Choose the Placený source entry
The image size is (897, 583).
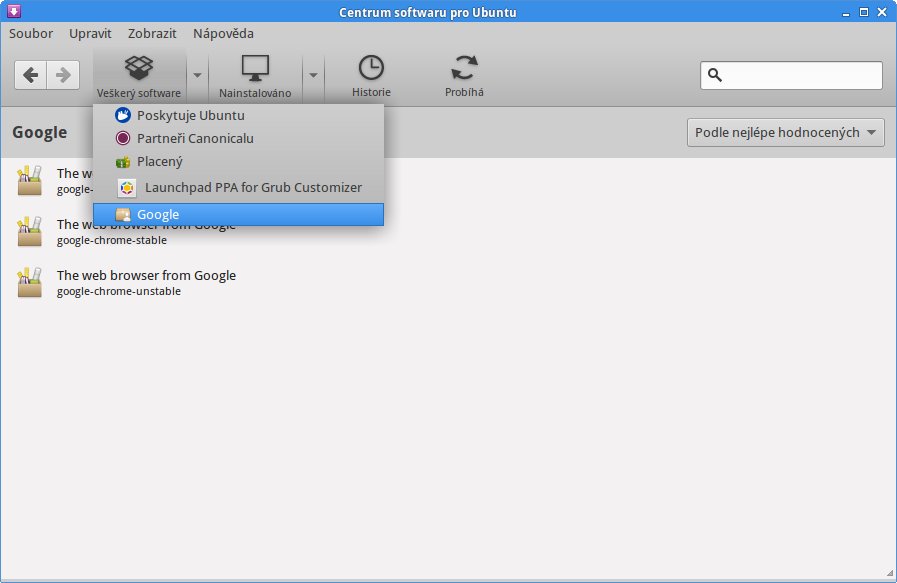point(239,162)
